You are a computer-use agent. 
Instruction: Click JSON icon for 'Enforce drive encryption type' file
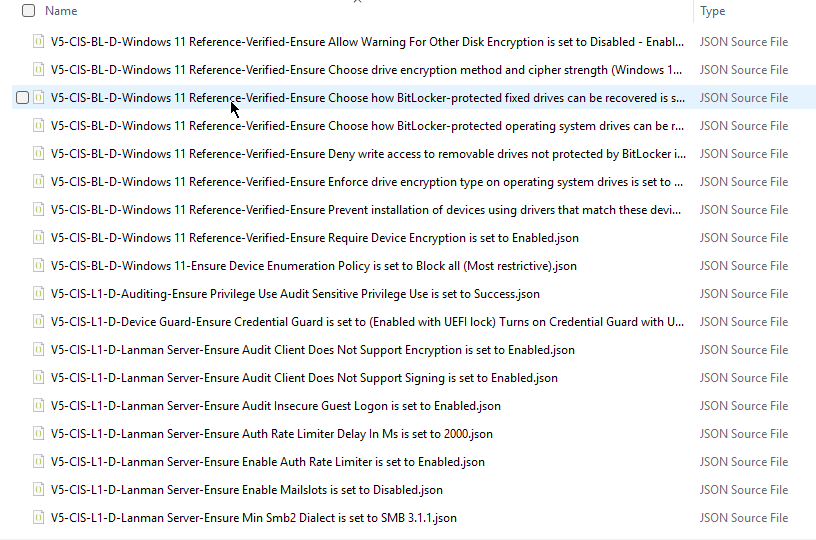pos(39,182)
